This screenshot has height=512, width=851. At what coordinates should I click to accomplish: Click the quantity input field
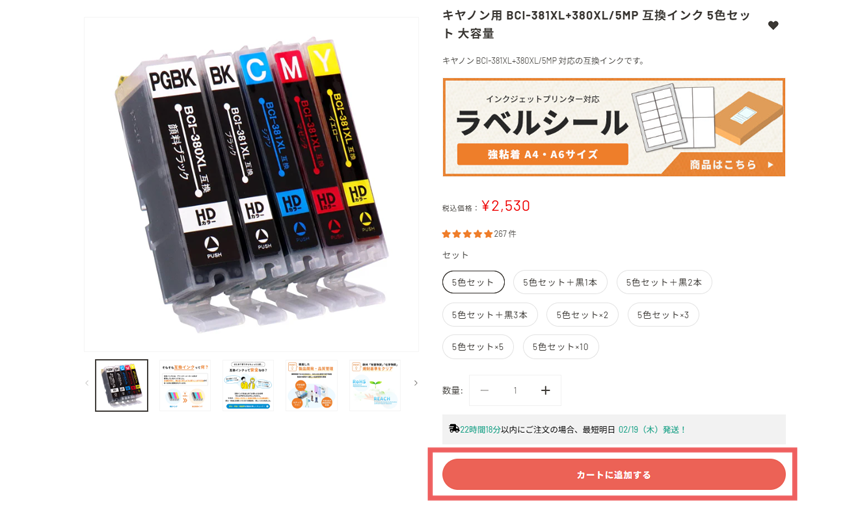(x=515, y=390)
